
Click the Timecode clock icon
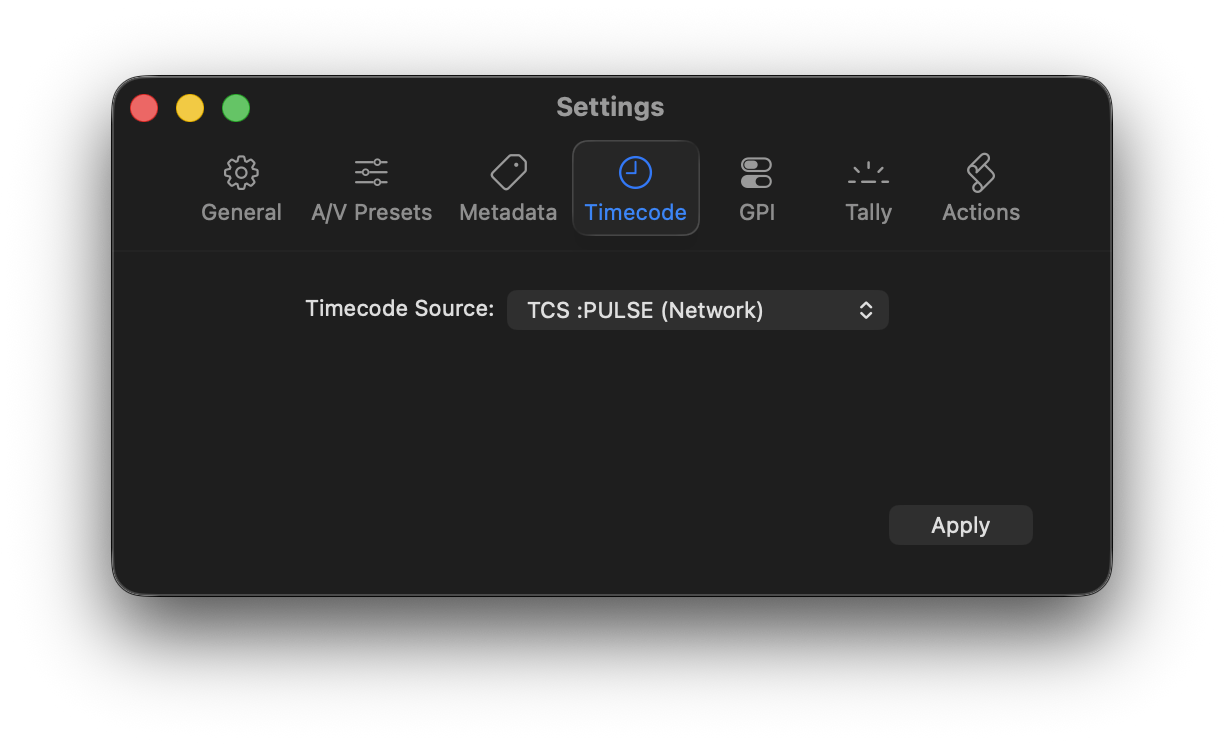pos(635,173)
